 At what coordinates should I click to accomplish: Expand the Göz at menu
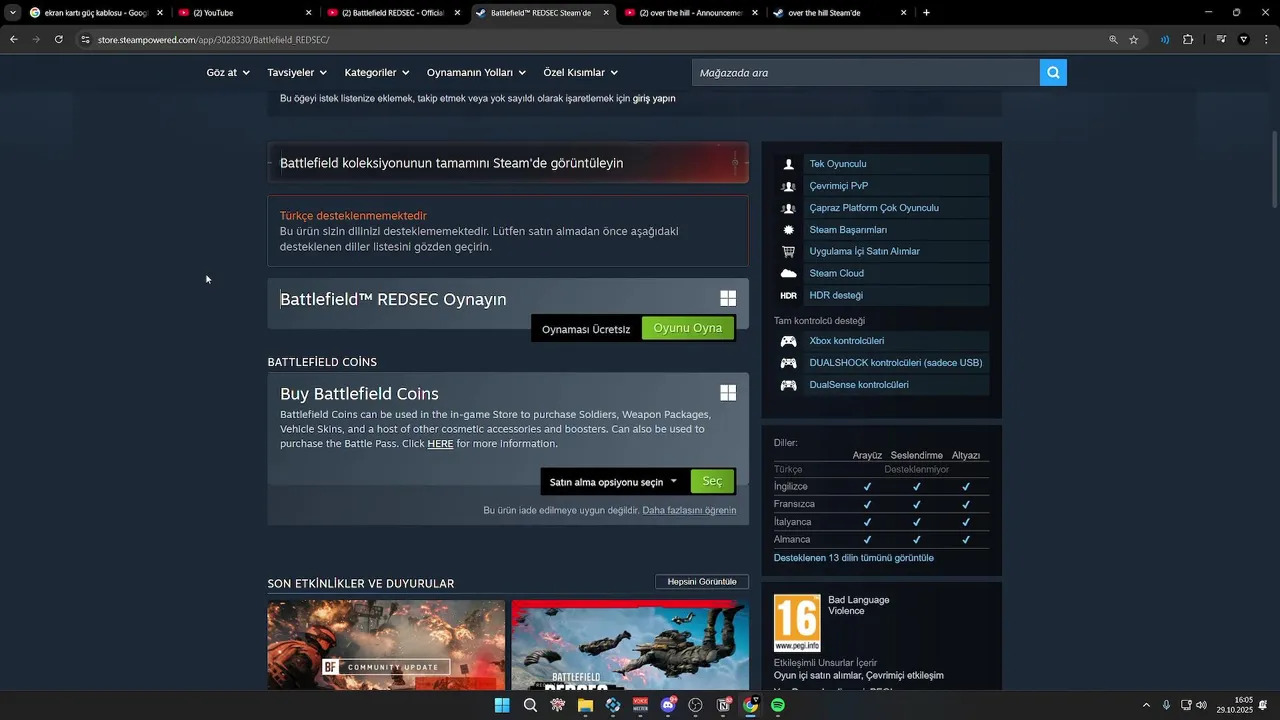coord(228,73)
